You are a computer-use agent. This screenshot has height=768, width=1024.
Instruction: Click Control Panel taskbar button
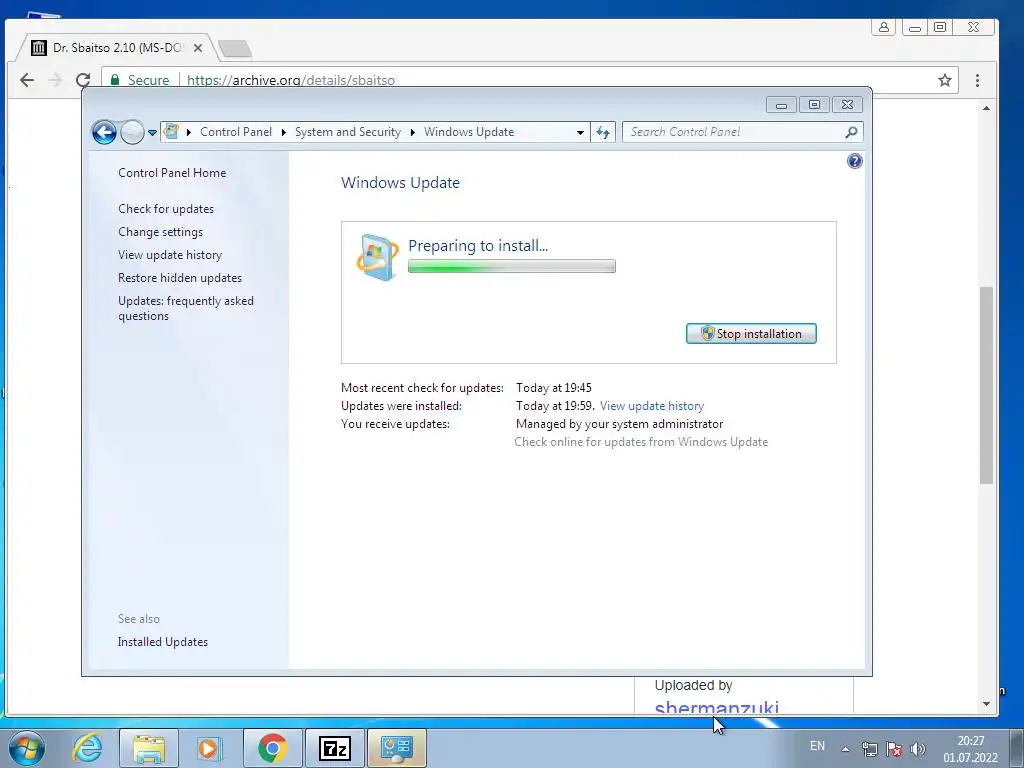[397, 748]
